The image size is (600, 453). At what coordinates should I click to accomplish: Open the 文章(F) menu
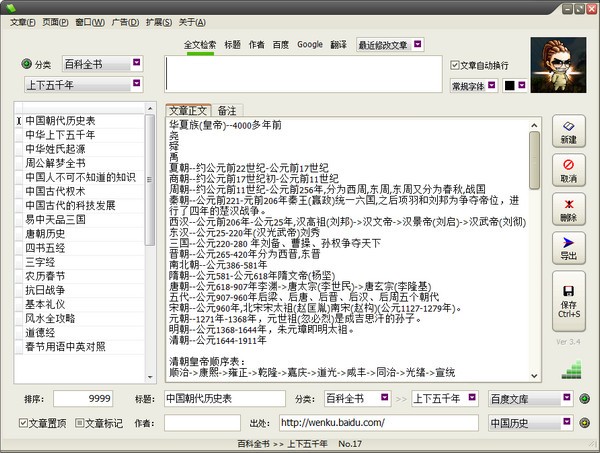21,21
